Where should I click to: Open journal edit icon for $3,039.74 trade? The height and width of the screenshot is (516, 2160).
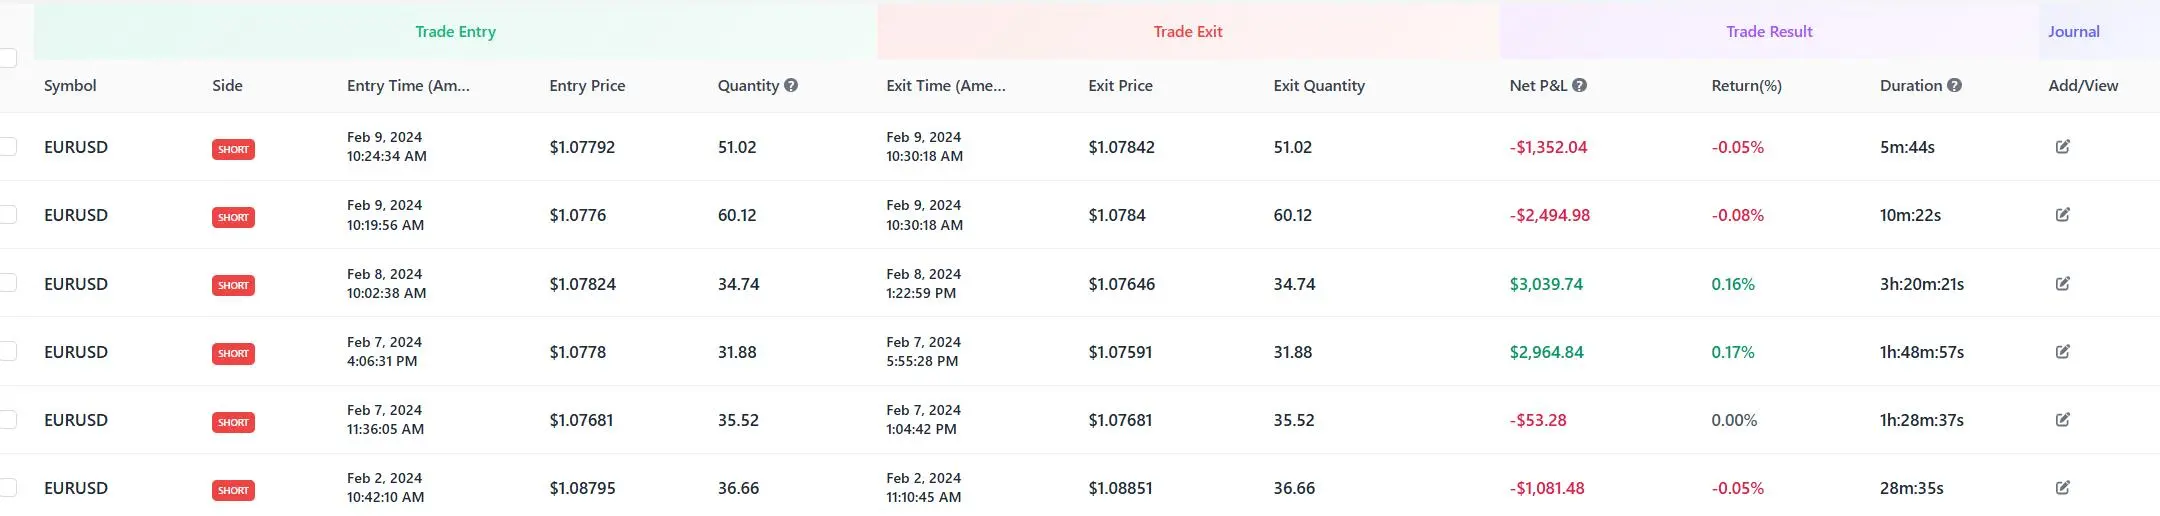coord(2062,284)
